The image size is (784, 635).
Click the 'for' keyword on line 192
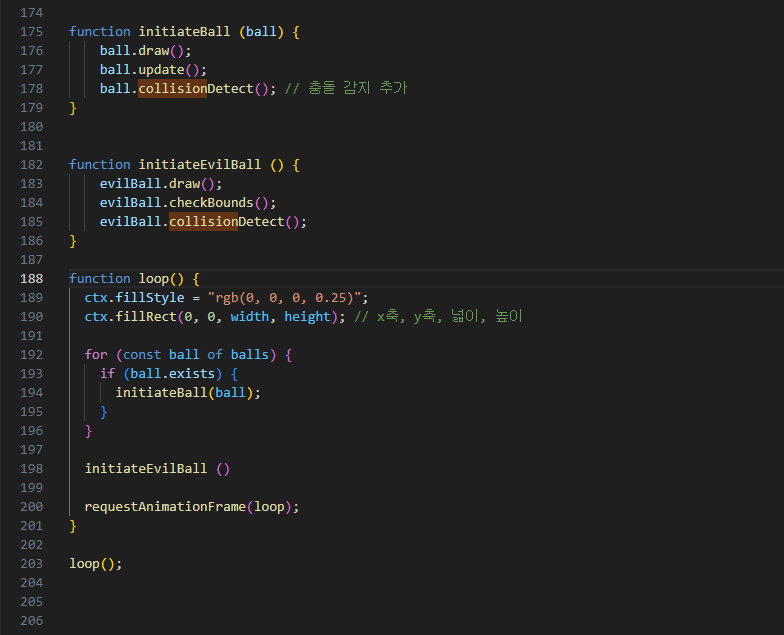coord(96,354)
